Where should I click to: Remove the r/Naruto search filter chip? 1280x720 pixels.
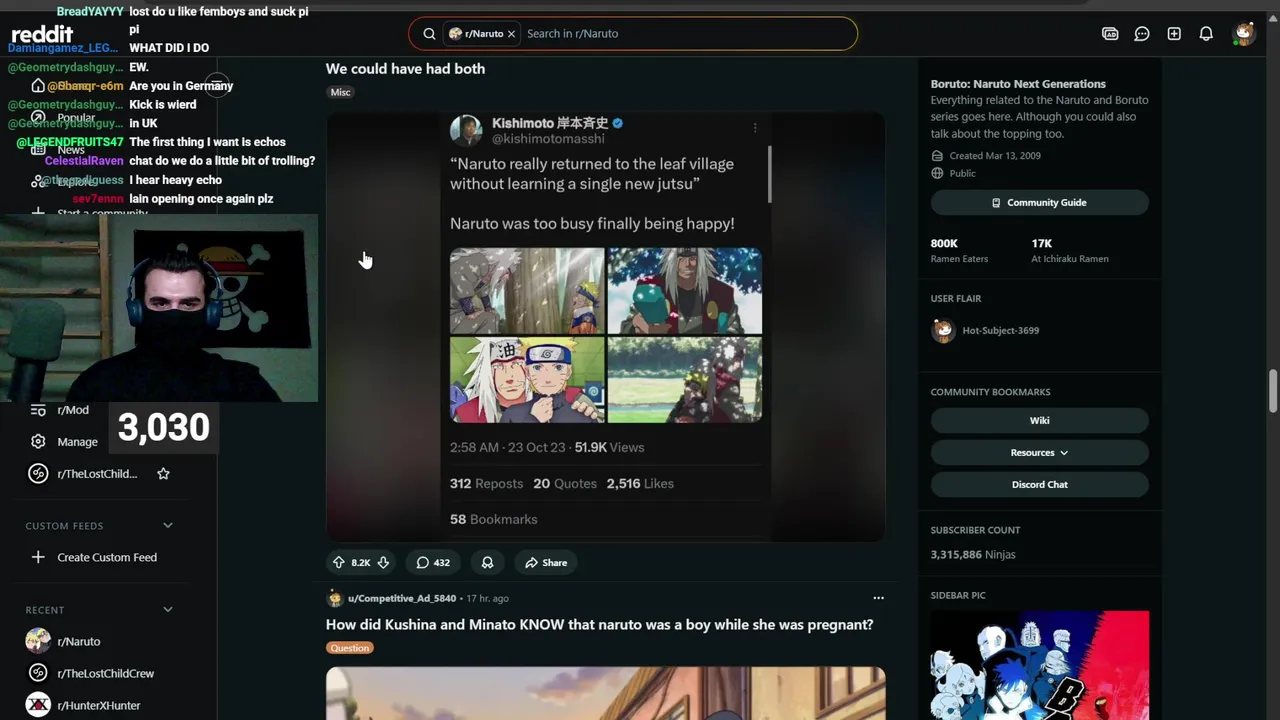point(511,34)
